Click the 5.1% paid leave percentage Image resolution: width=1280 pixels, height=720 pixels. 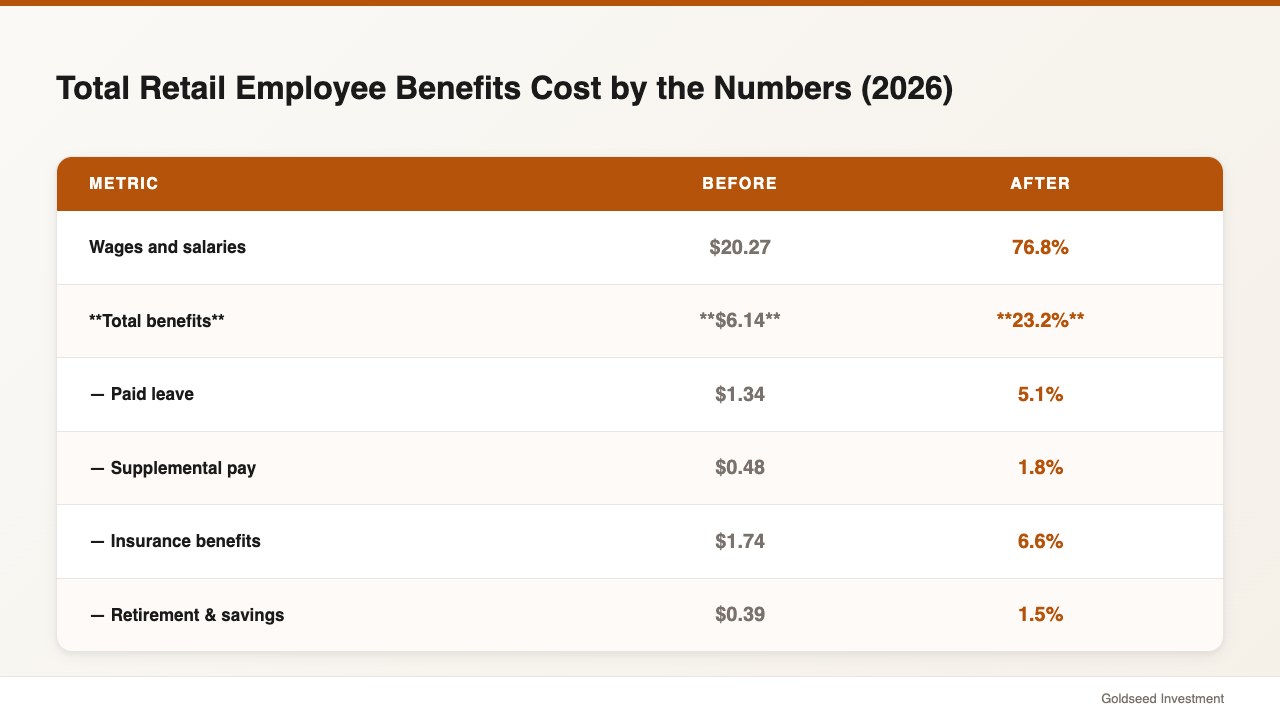tap(1040, 394)
